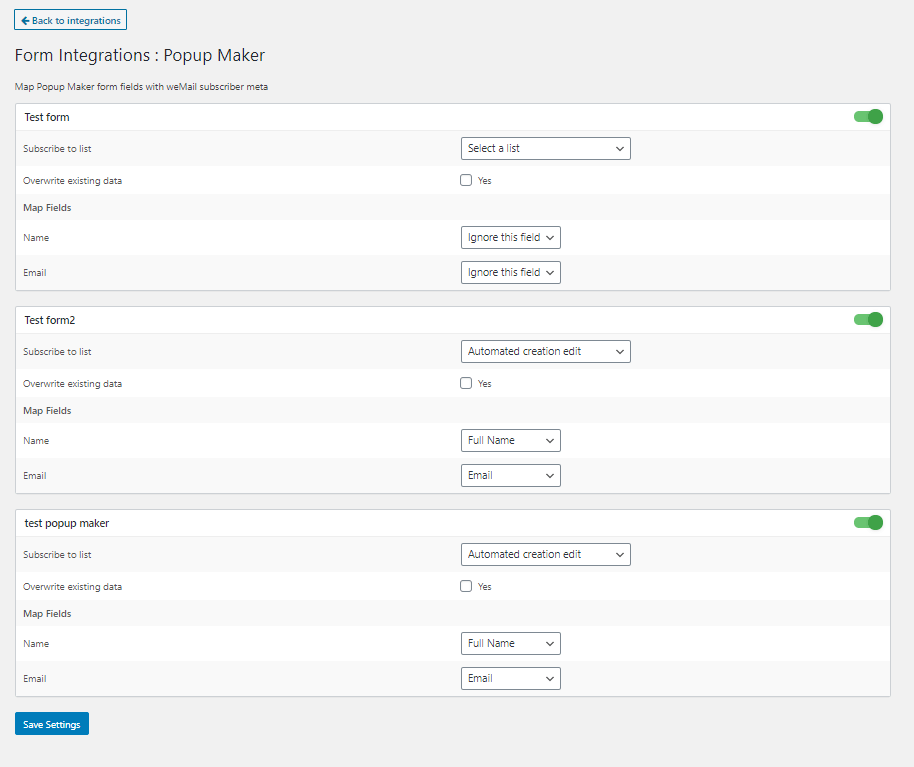This screenshot has width=914, height=767.
Task: Click 'Subscribe to list' label in Test form
Action: click(x=57, y=149)
